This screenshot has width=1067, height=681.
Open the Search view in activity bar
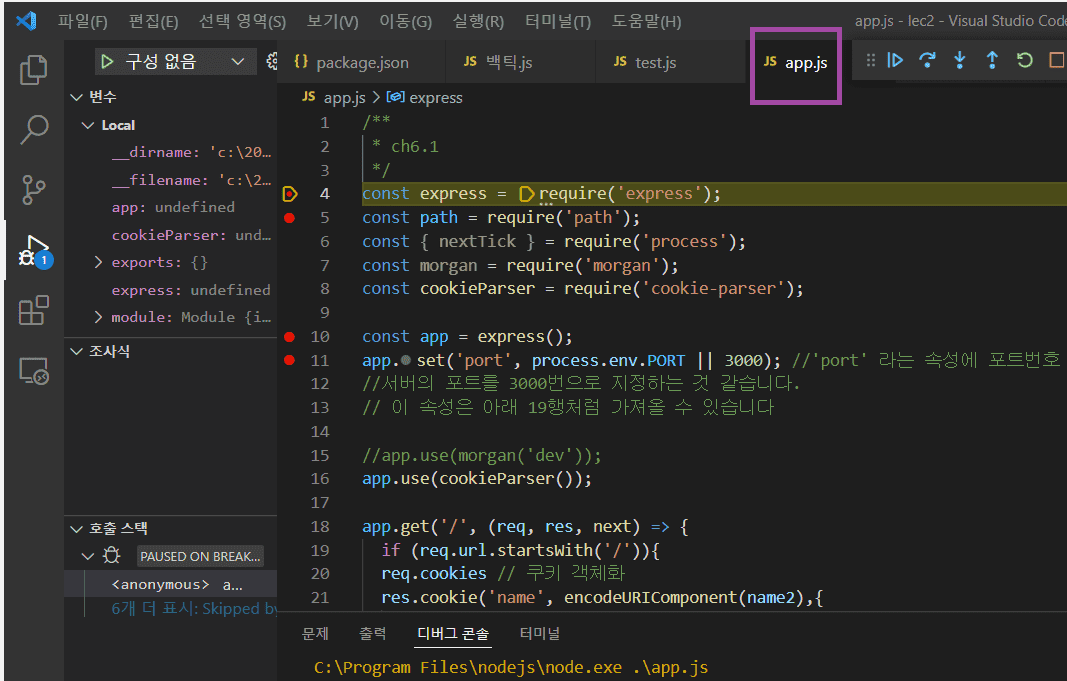tap(34, 129)
